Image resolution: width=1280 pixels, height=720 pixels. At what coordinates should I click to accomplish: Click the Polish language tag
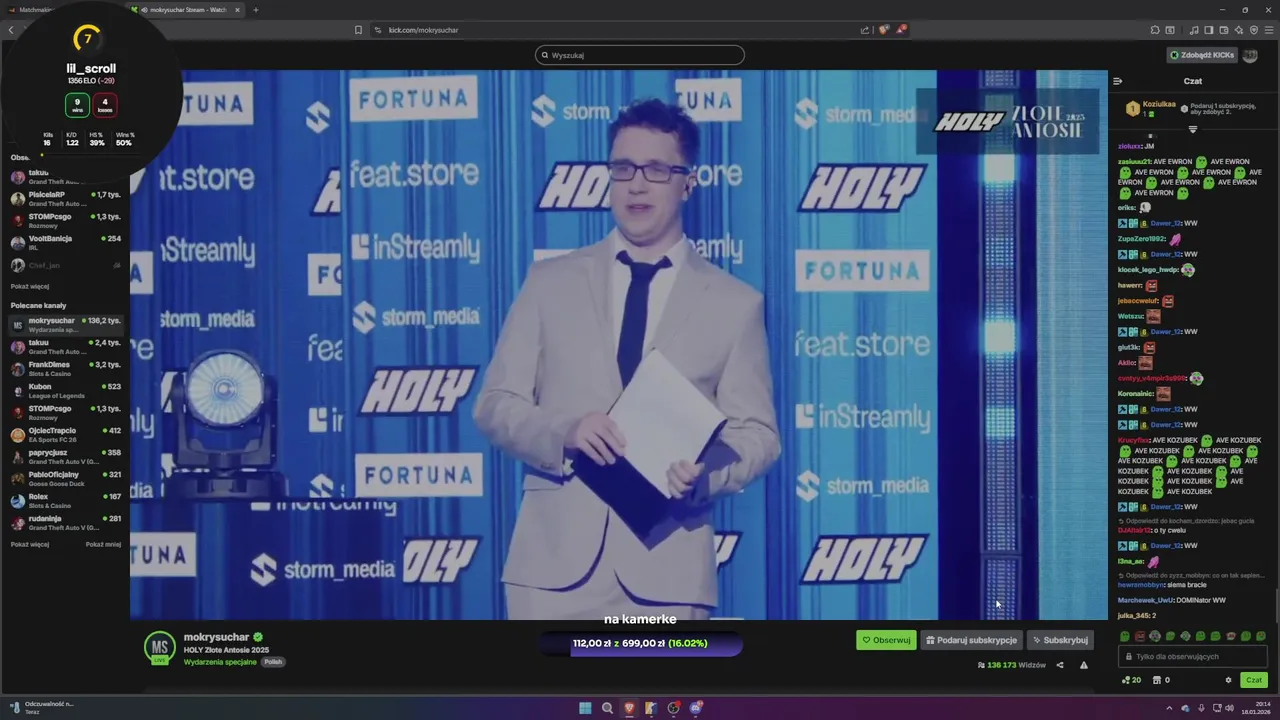(273, 662)
